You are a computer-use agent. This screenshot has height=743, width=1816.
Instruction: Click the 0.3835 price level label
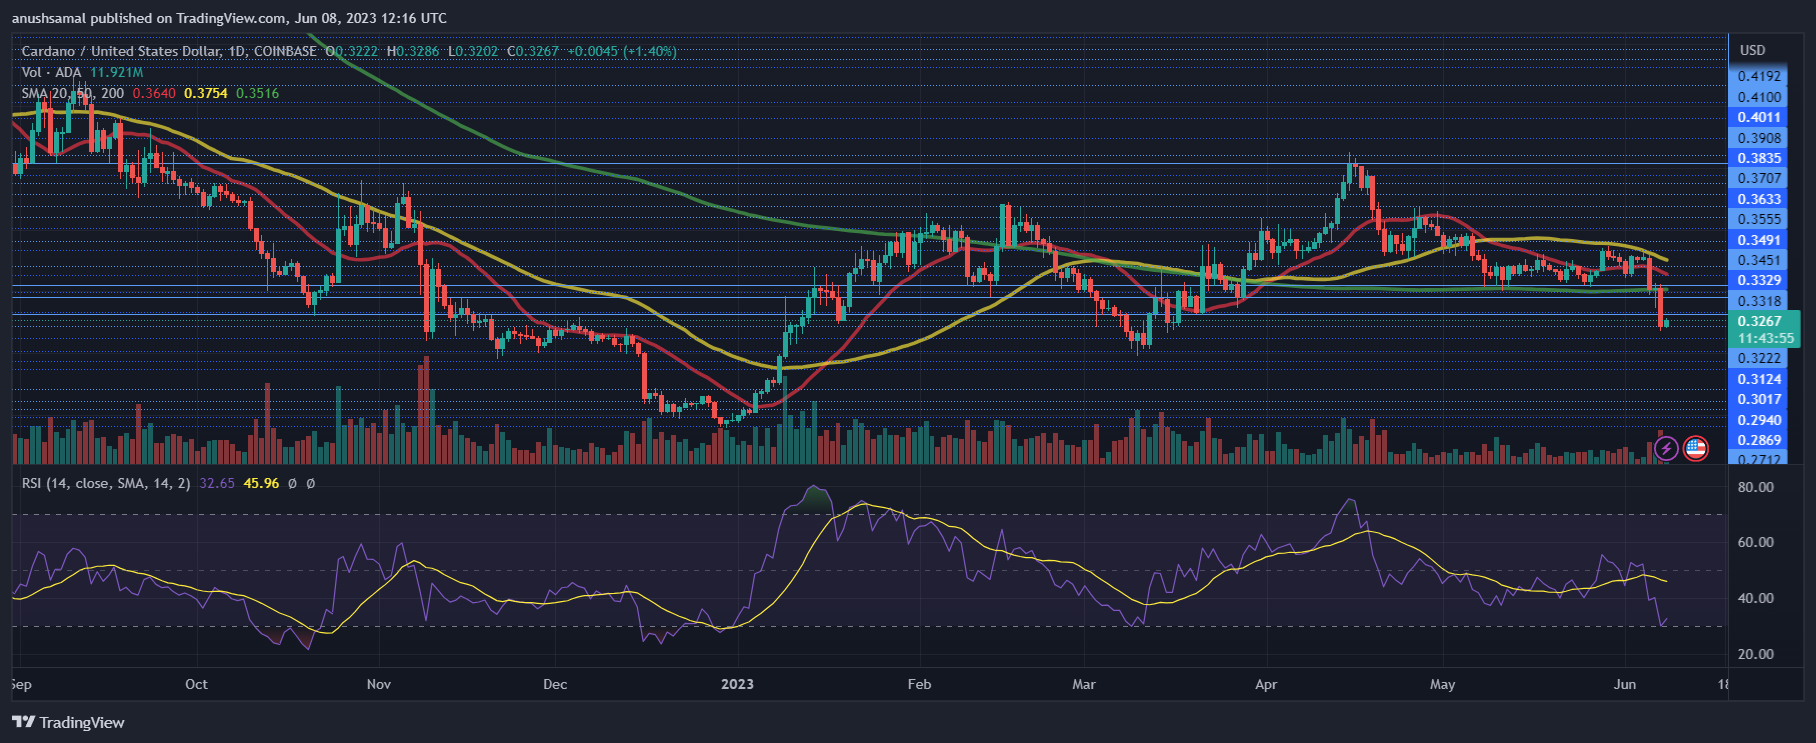(x=1759, y=158)
